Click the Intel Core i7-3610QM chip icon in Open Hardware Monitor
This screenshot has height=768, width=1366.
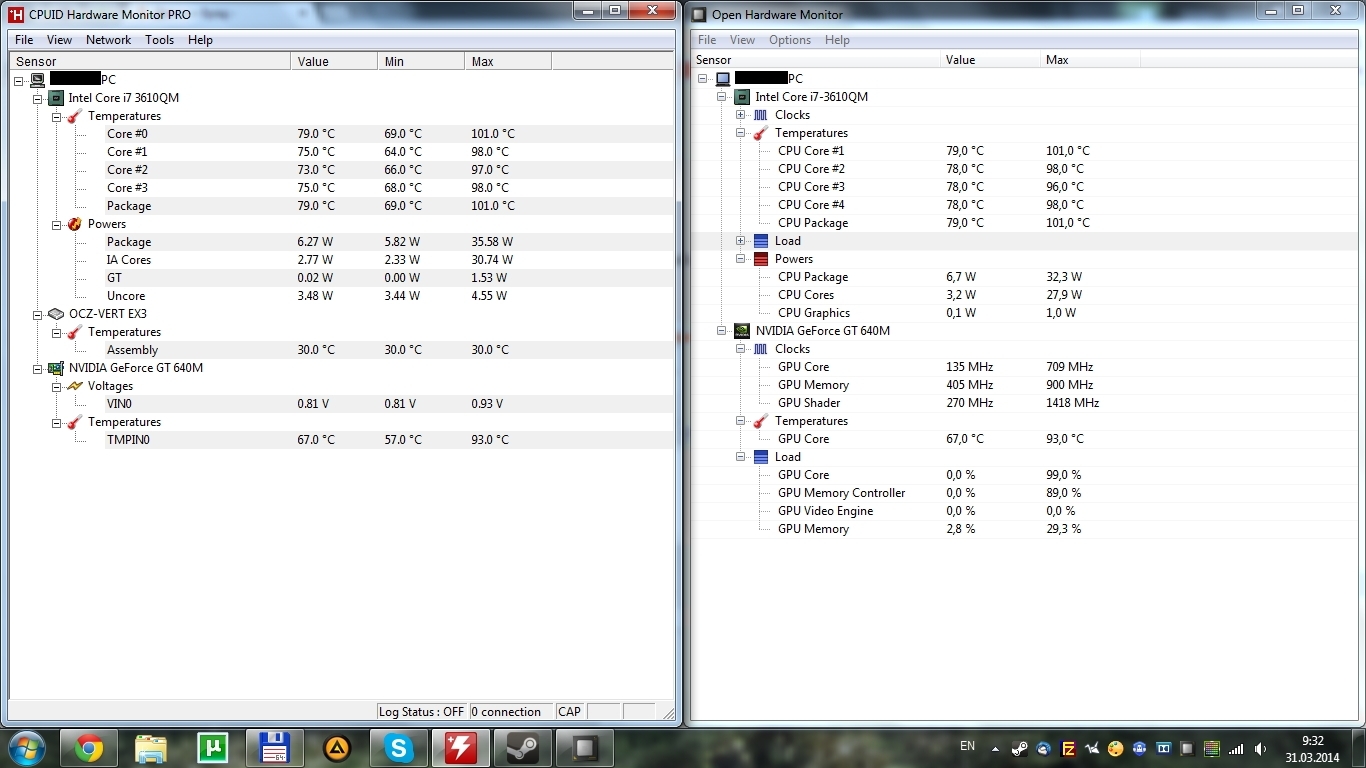tap(742, 97)
